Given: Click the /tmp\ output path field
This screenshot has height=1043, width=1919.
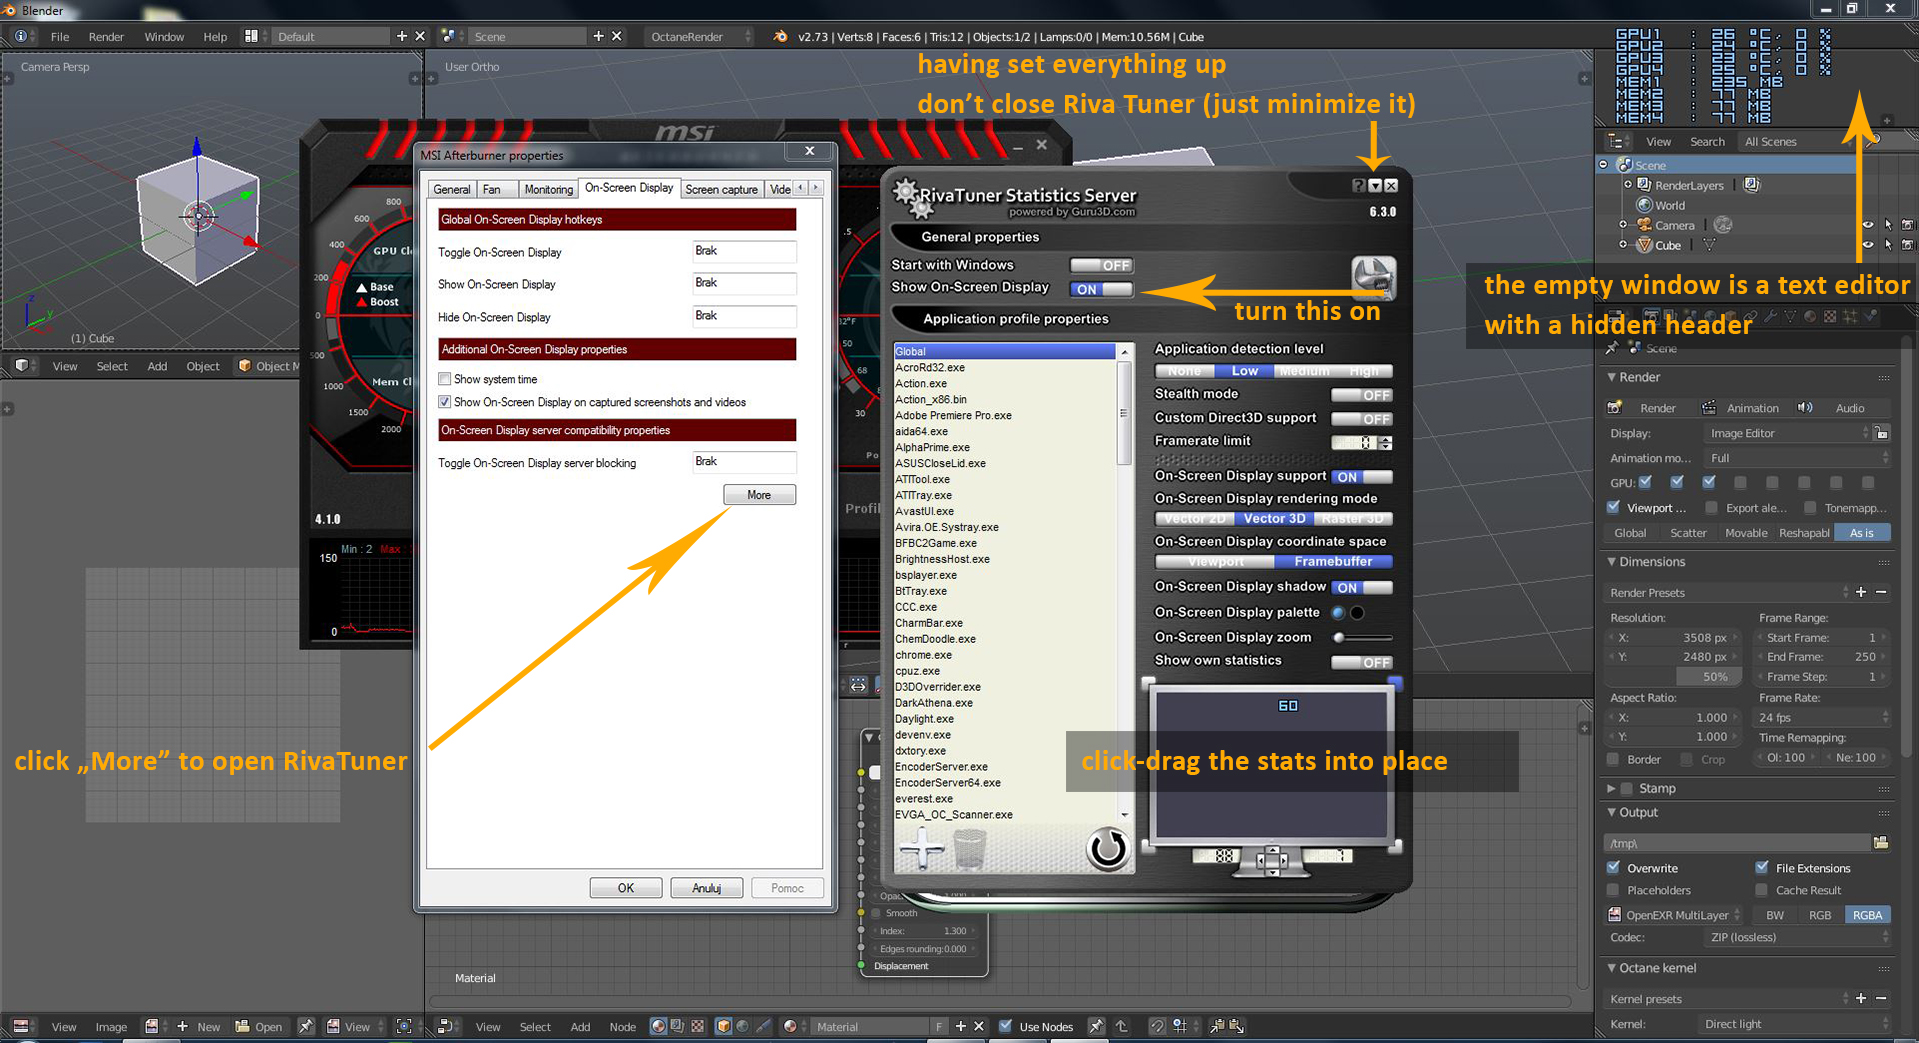Looking at the screenshot, I should [1737, 843].
